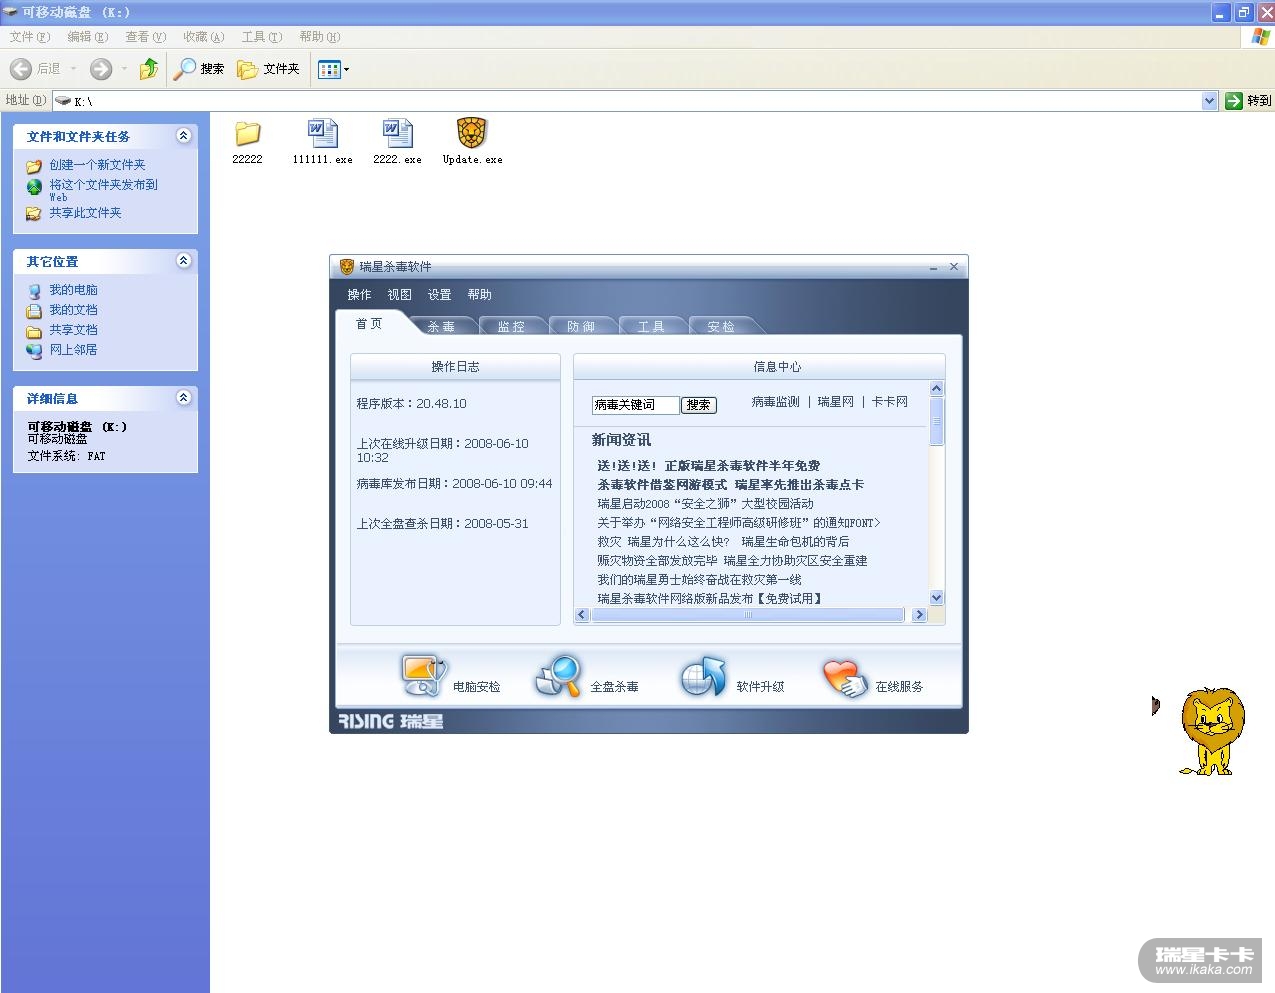The width and height of the screenshot is (1275, 993).
Task: Collapse the 文件和文件夹任务 panel
Action: [183, 136]
